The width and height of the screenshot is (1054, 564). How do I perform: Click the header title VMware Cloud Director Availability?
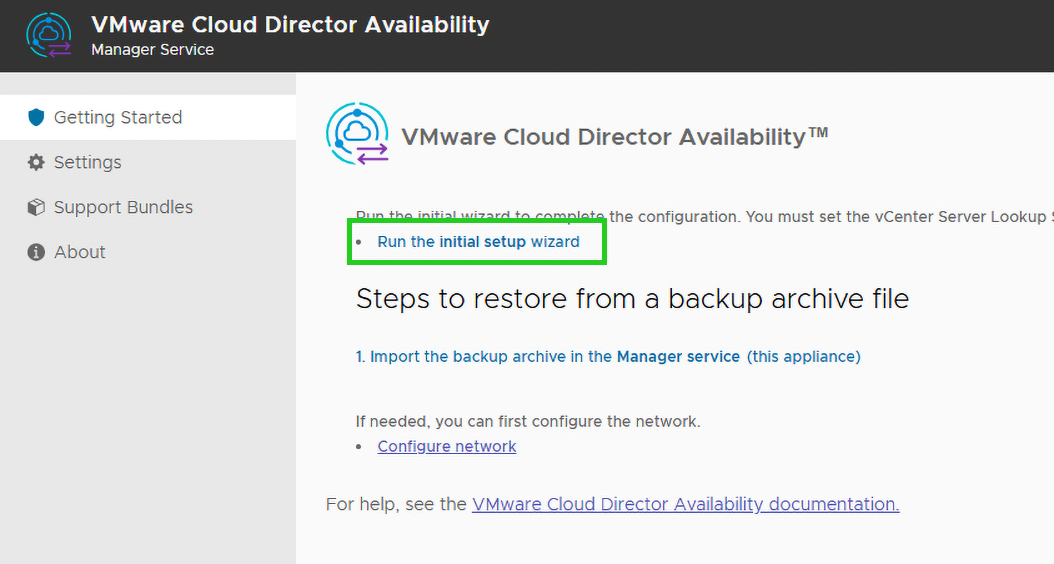290,24
